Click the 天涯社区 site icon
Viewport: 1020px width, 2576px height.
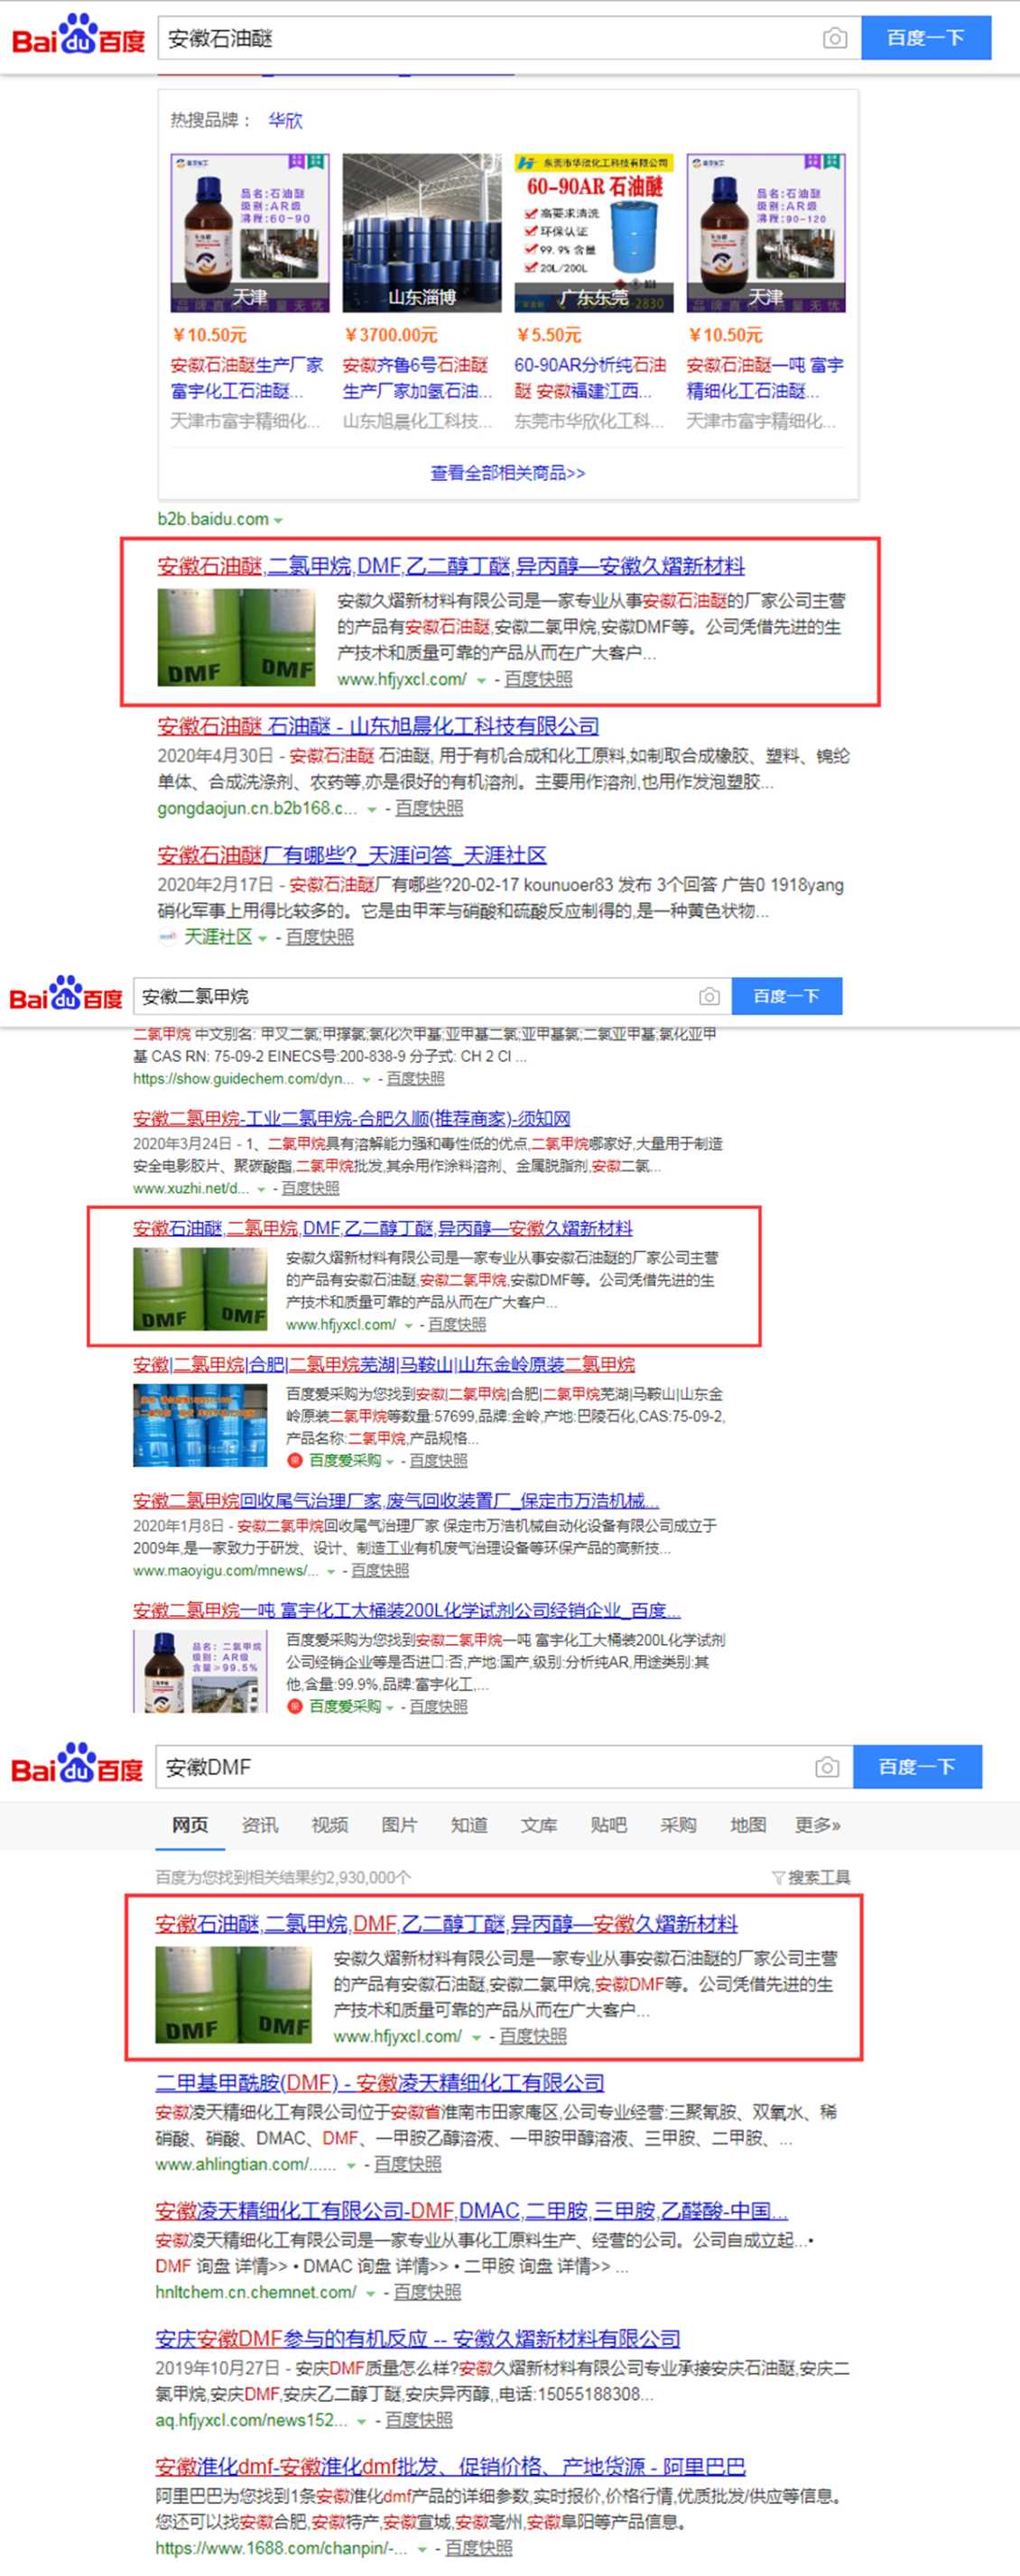tap(167, 937)
